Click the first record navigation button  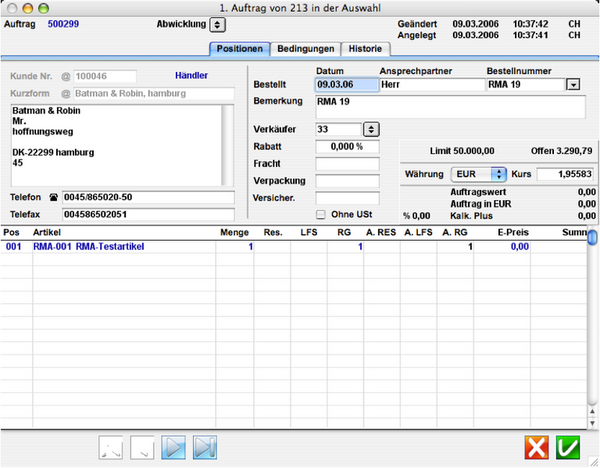(x=112, y=447)
